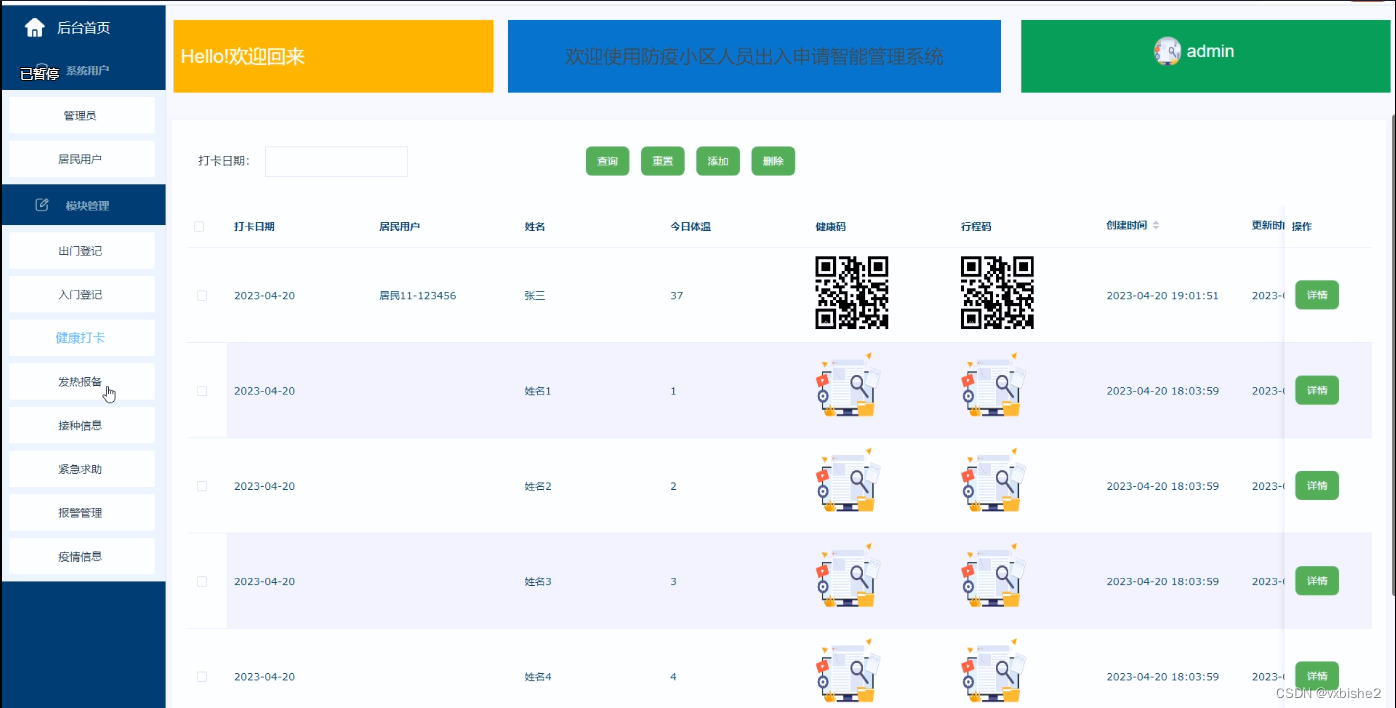
Task: Open 姓名1's 行程码 image
Action: tap(993, 385)
